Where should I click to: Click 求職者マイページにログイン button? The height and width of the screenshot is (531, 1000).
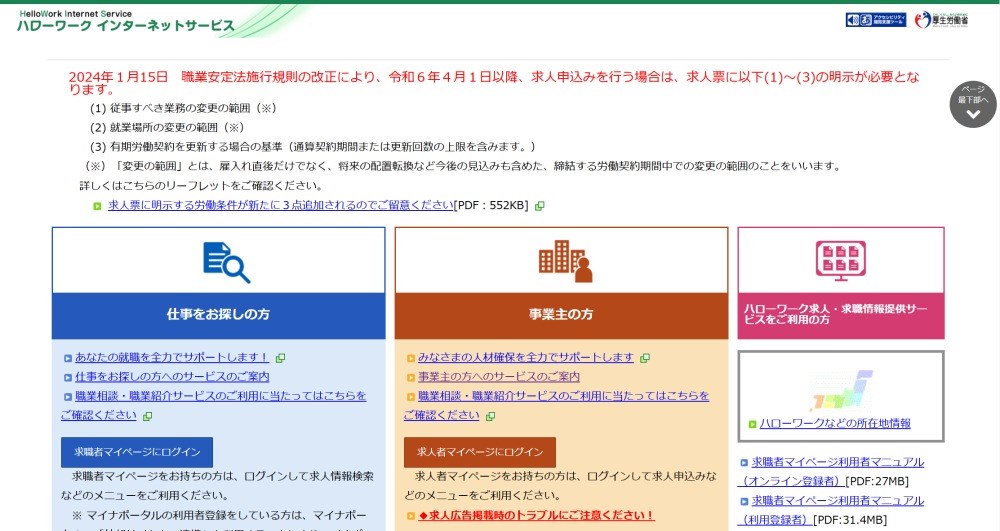coord(137,452)
